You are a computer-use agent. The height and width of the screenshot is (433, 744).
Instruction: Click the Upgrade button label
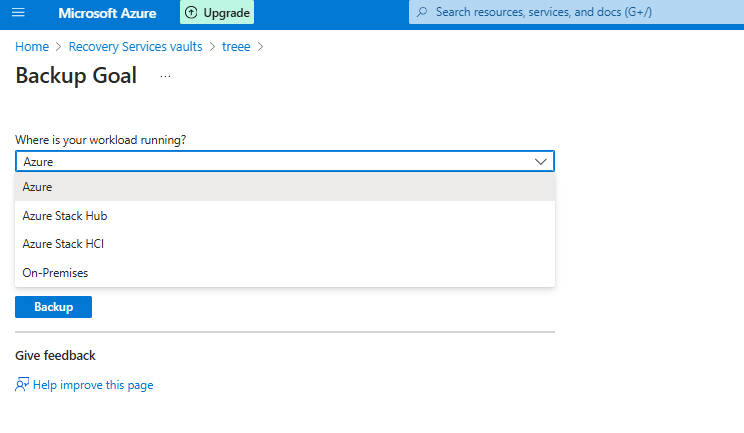tap(226, 13)
